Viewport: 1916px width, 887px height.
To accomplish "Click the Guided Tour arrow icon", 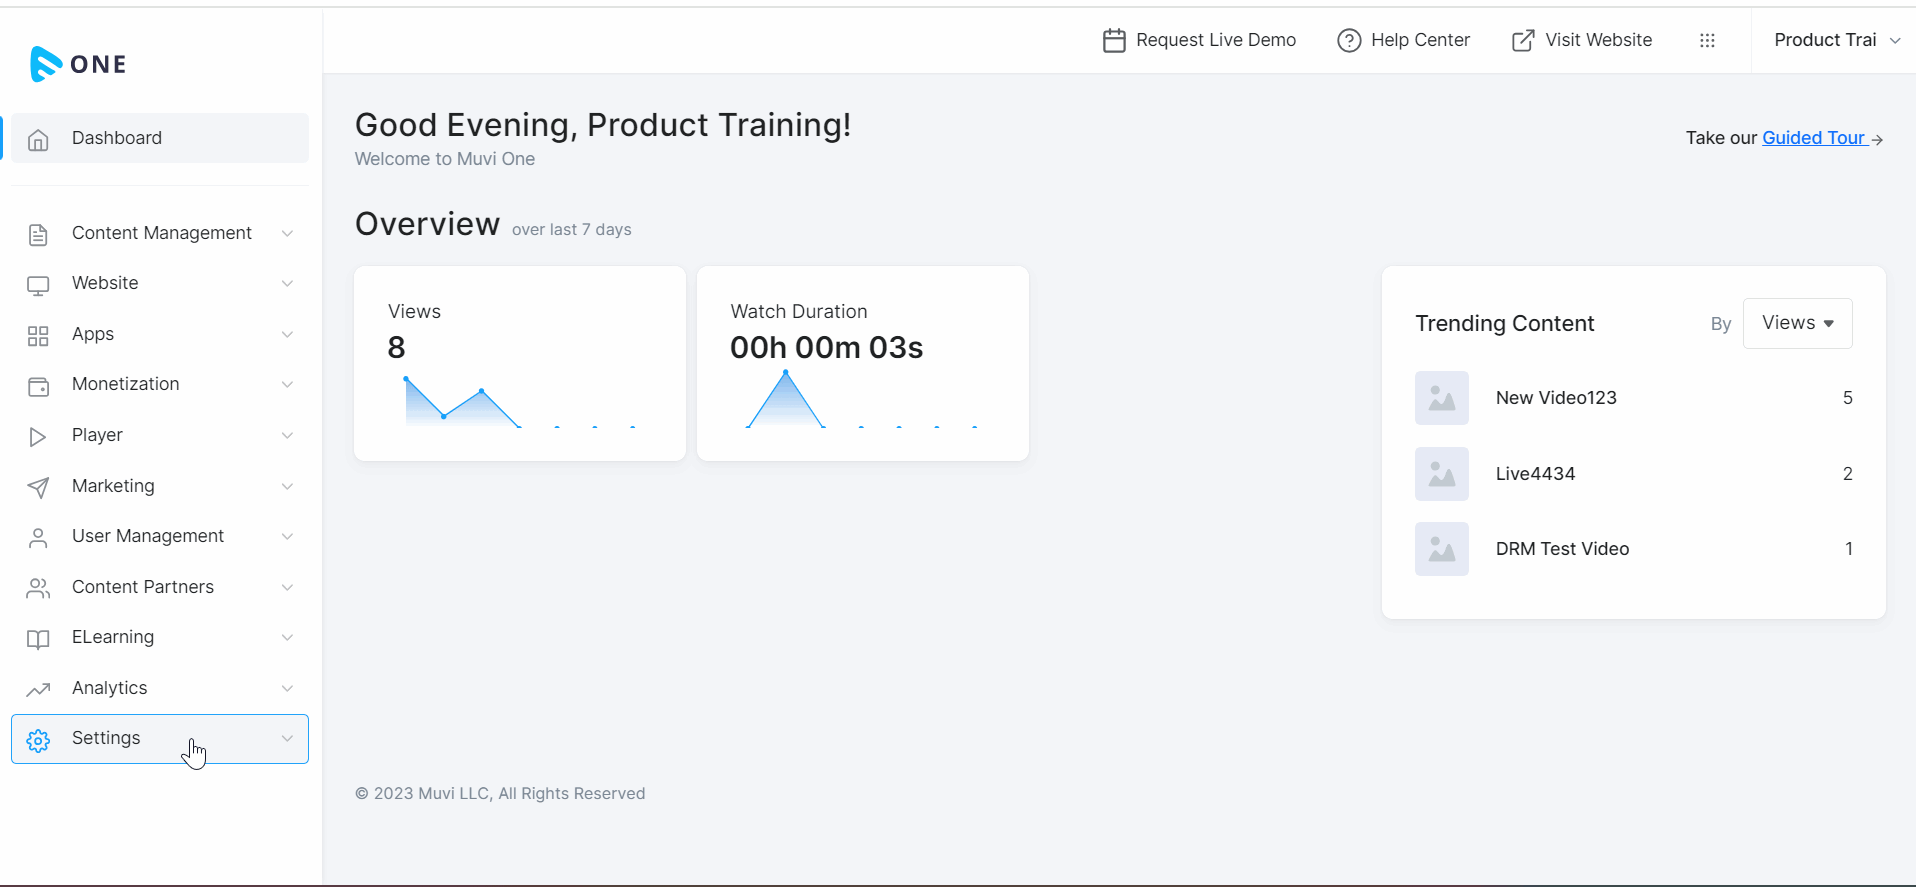I will [x=1877, y=140].
